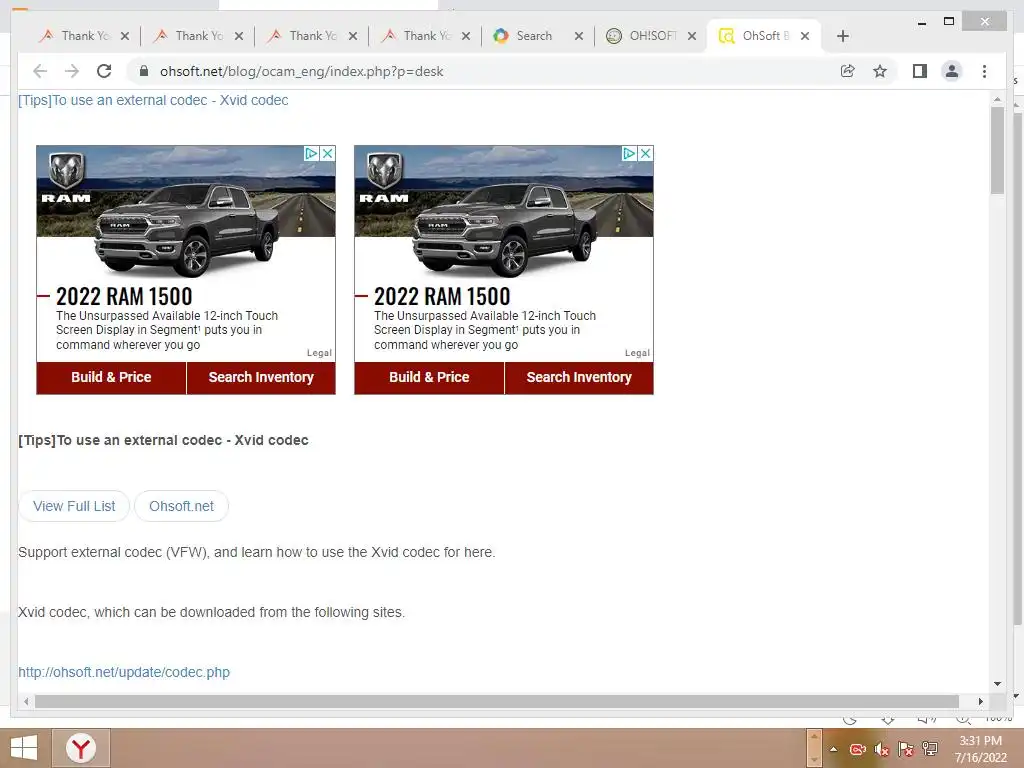Close the right RAM ad
The height and width of the screenshot is (768, 1024).
click(645, 153)
